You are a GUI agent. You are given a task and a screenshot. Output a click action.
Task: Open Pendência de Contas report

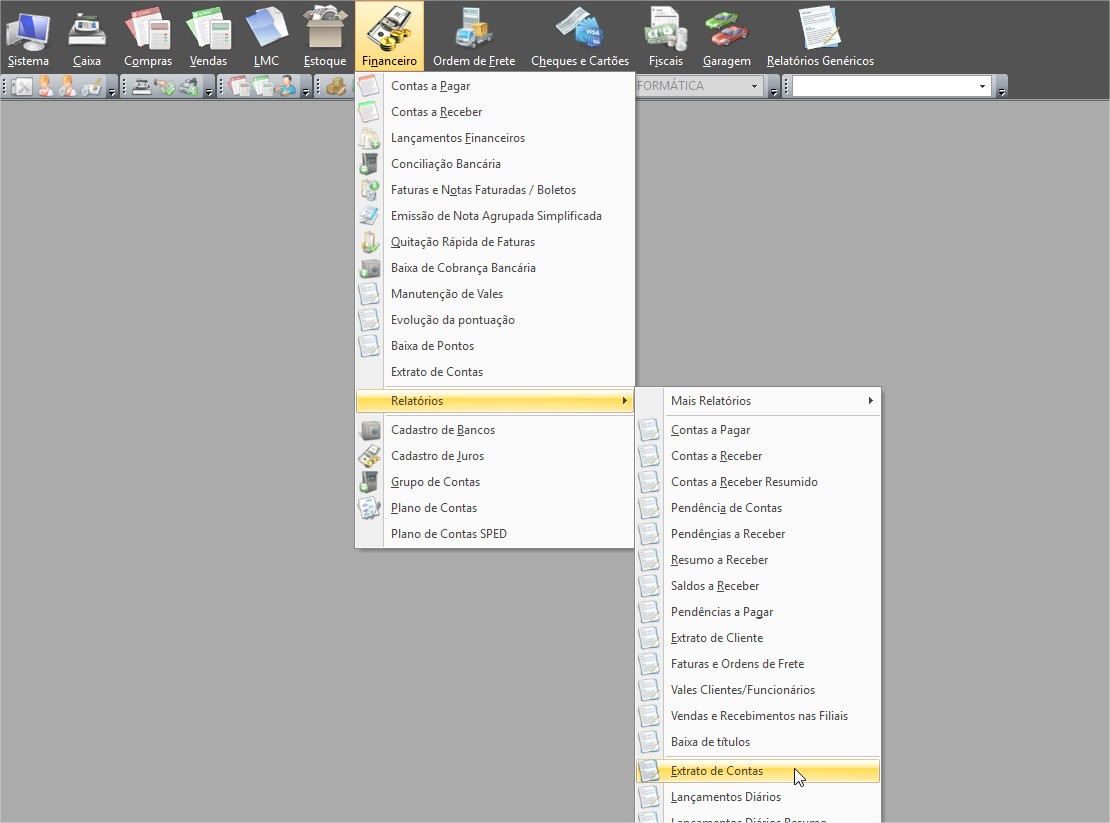(758, 508)
